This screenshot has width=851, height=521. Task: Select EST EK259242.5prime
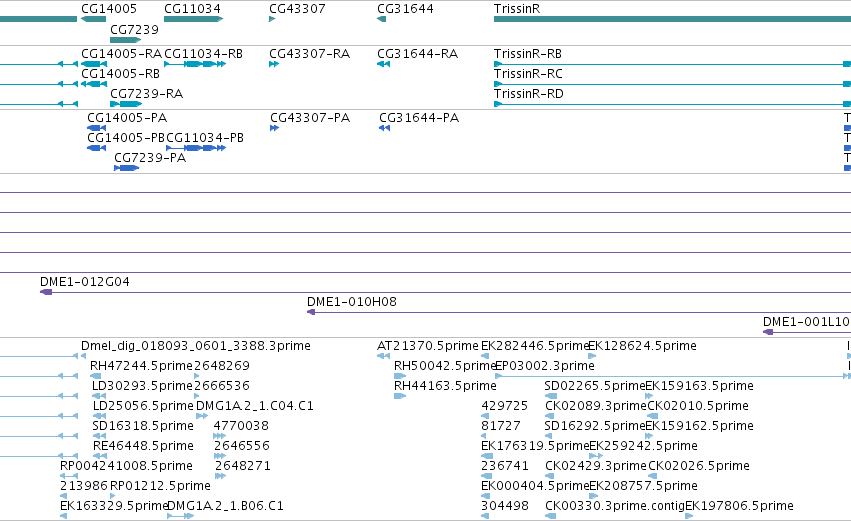pyautogui.click(x=643, y=446)
